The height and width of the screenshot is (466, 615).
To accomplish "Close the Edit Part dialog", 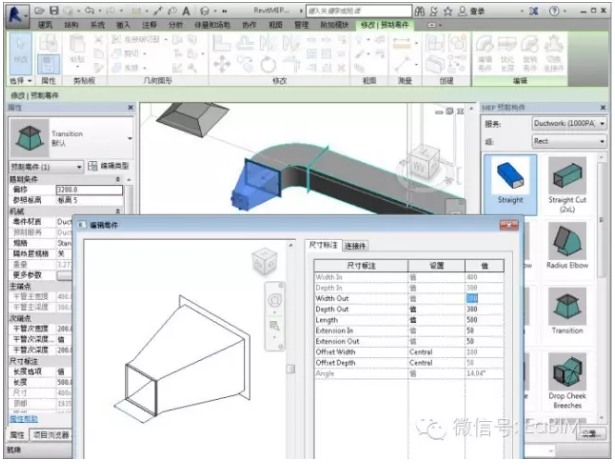I will (x=509, y=225).
